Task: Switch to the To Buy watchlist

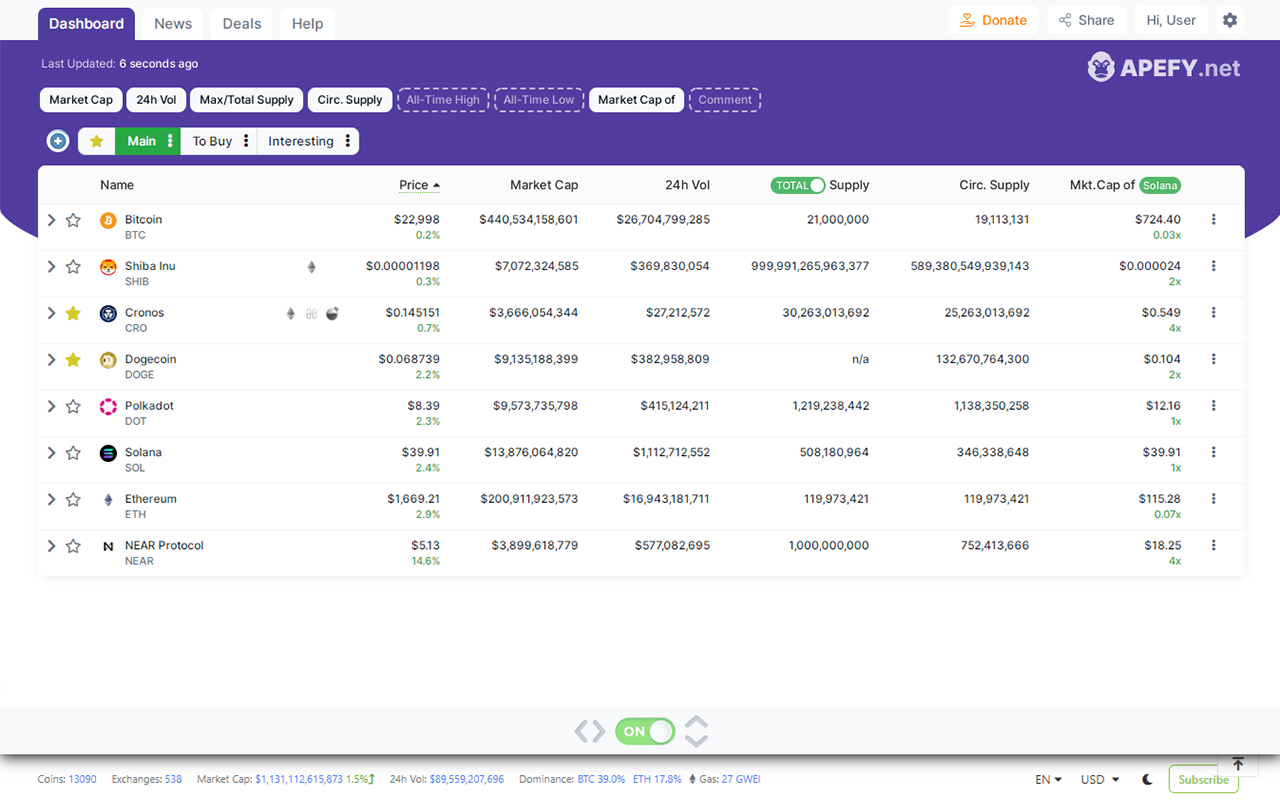Action: click(x=212, y=141)
